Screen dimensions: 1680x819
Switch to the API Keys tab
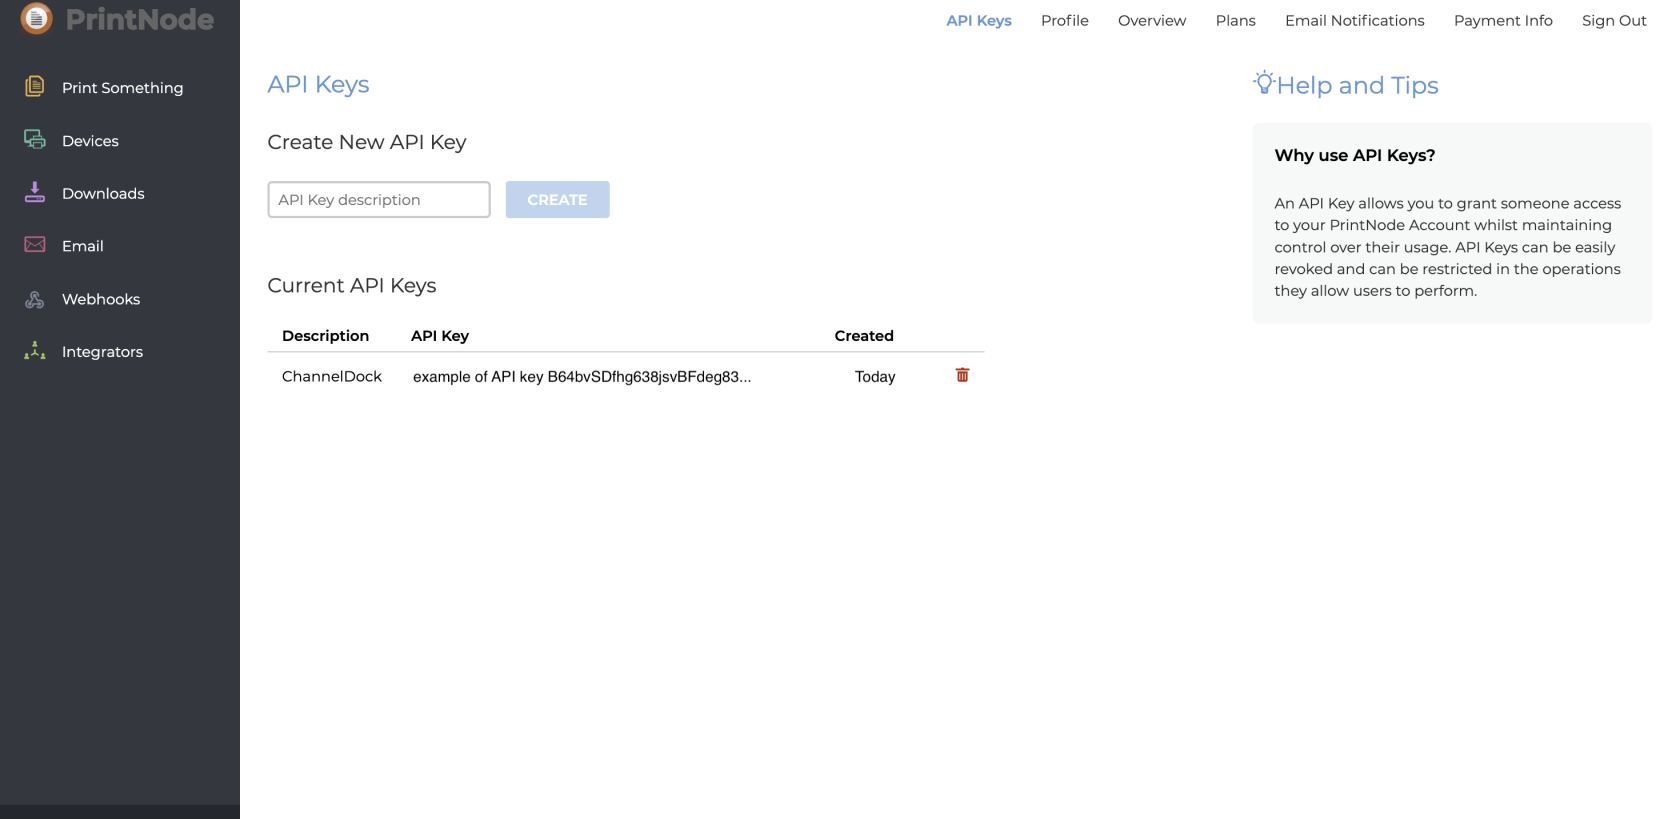click(x=979, y=20)
